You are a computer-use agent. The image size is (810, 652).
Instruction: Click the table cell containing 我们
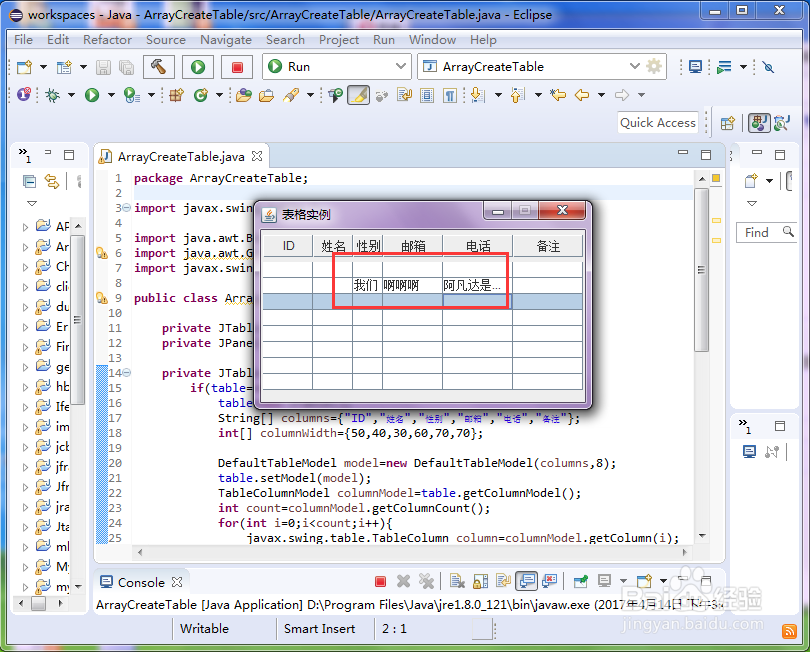coord(366,285)
